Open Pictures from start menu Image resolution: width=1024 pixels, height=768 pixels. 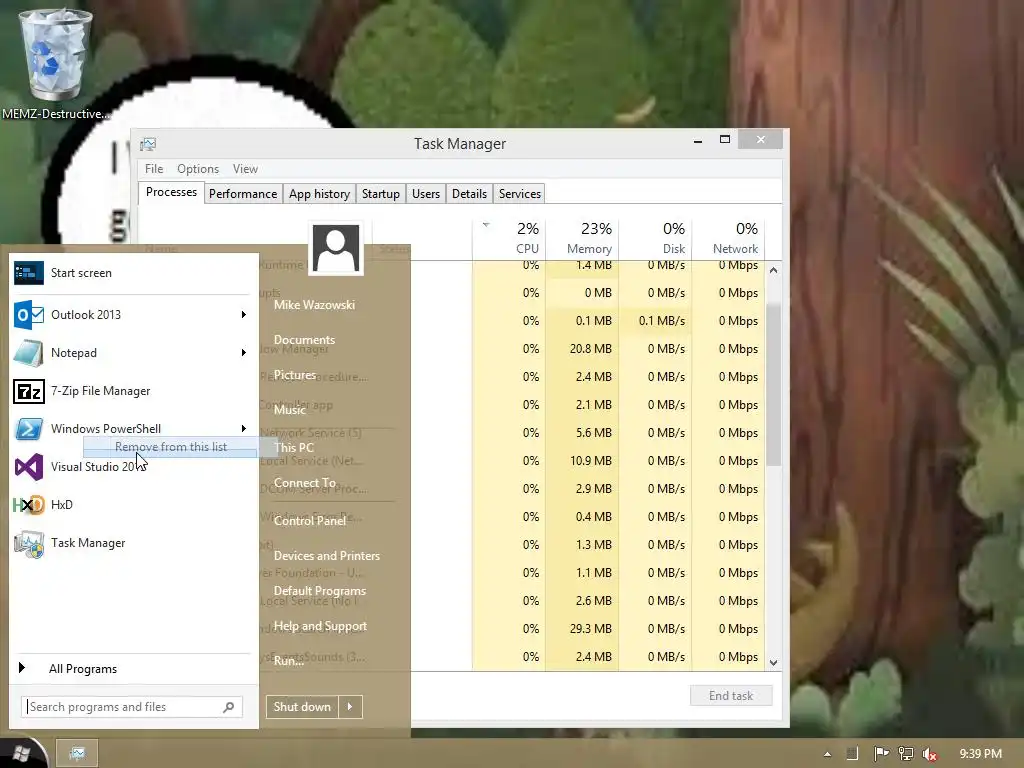295,375
